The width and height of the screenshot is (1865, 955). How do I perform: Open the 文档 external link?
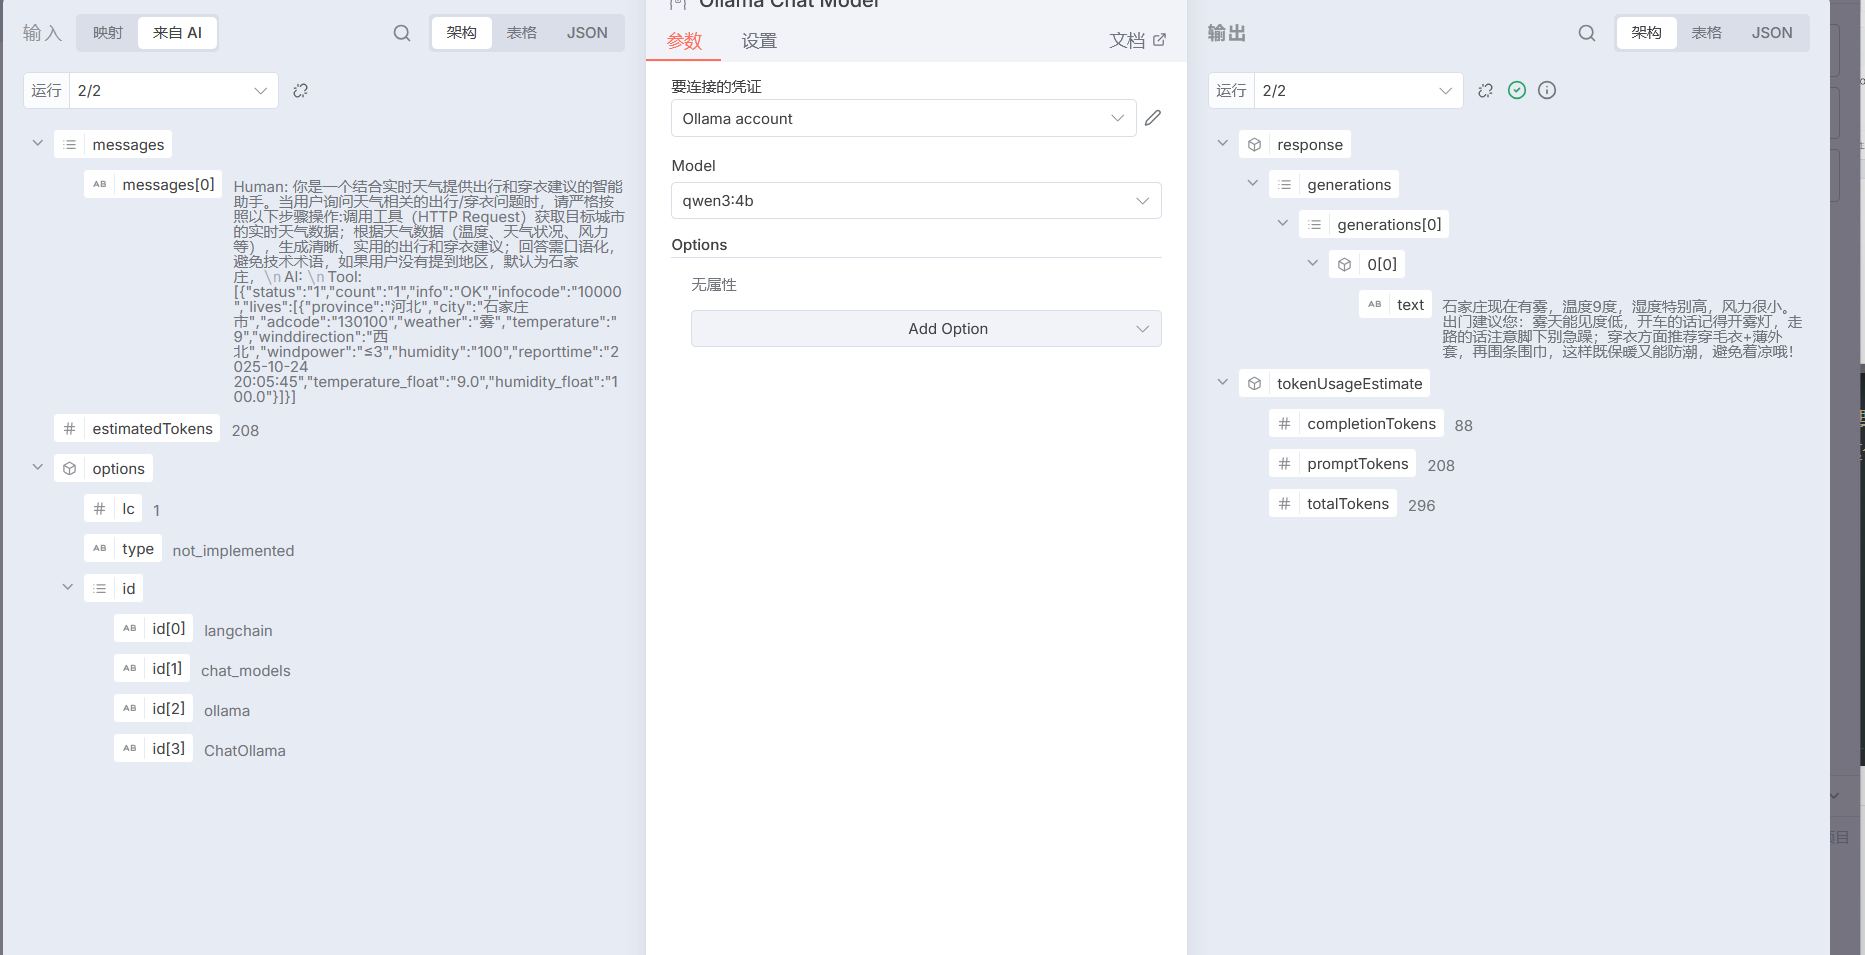pos(1137,41)
